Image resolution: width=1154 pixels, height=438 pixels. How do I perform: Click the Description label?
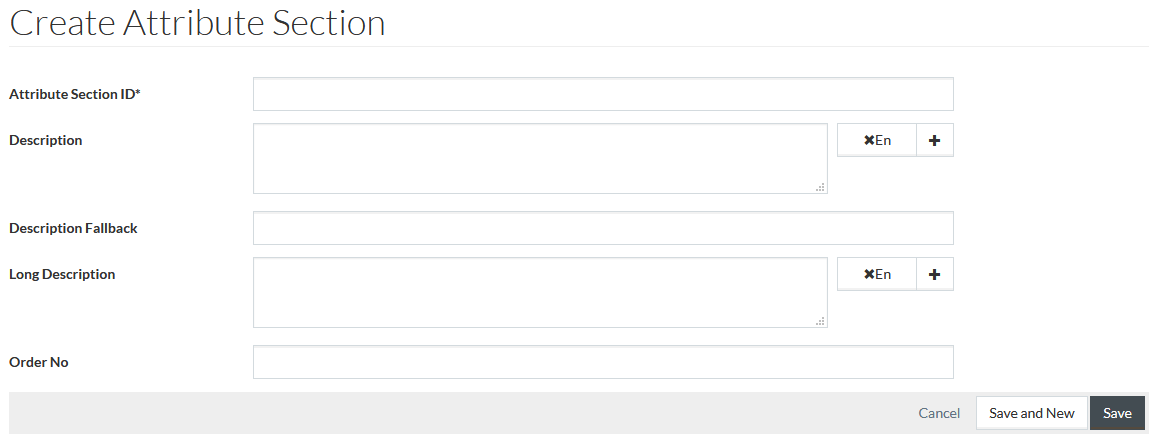46,140
